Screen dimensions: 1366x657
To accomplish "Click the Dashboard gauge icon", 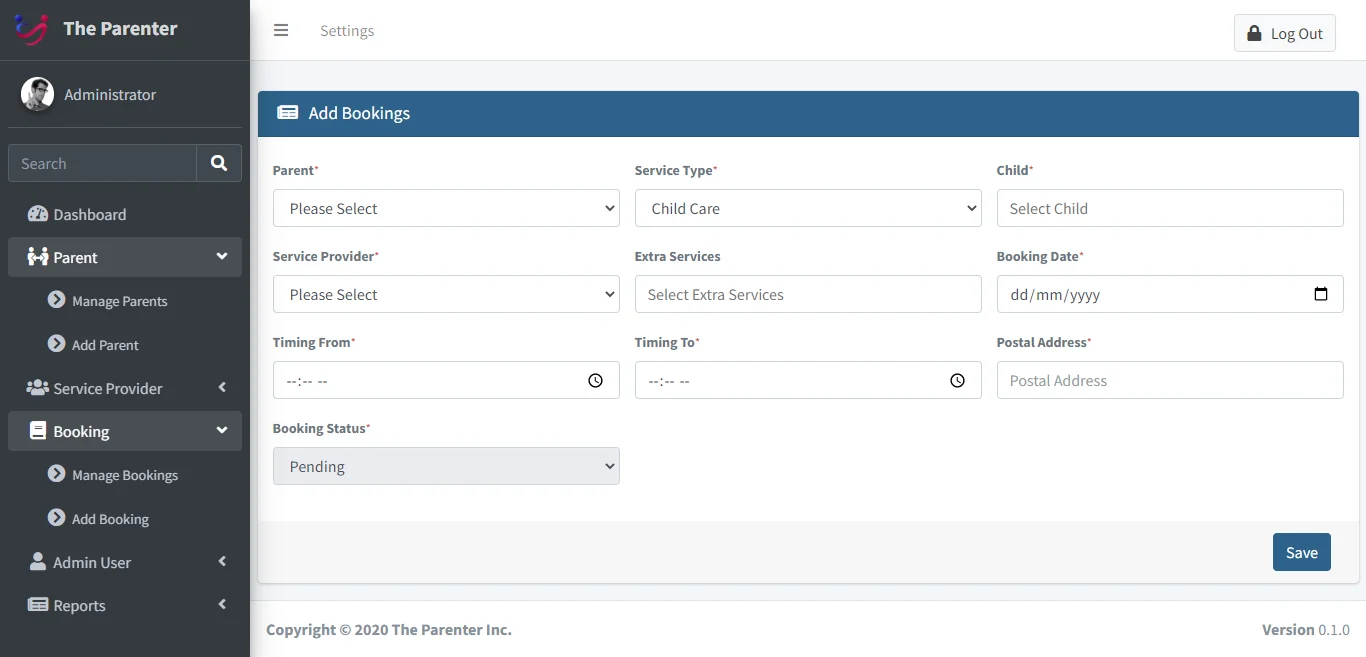I will click(x=38, y=214).
